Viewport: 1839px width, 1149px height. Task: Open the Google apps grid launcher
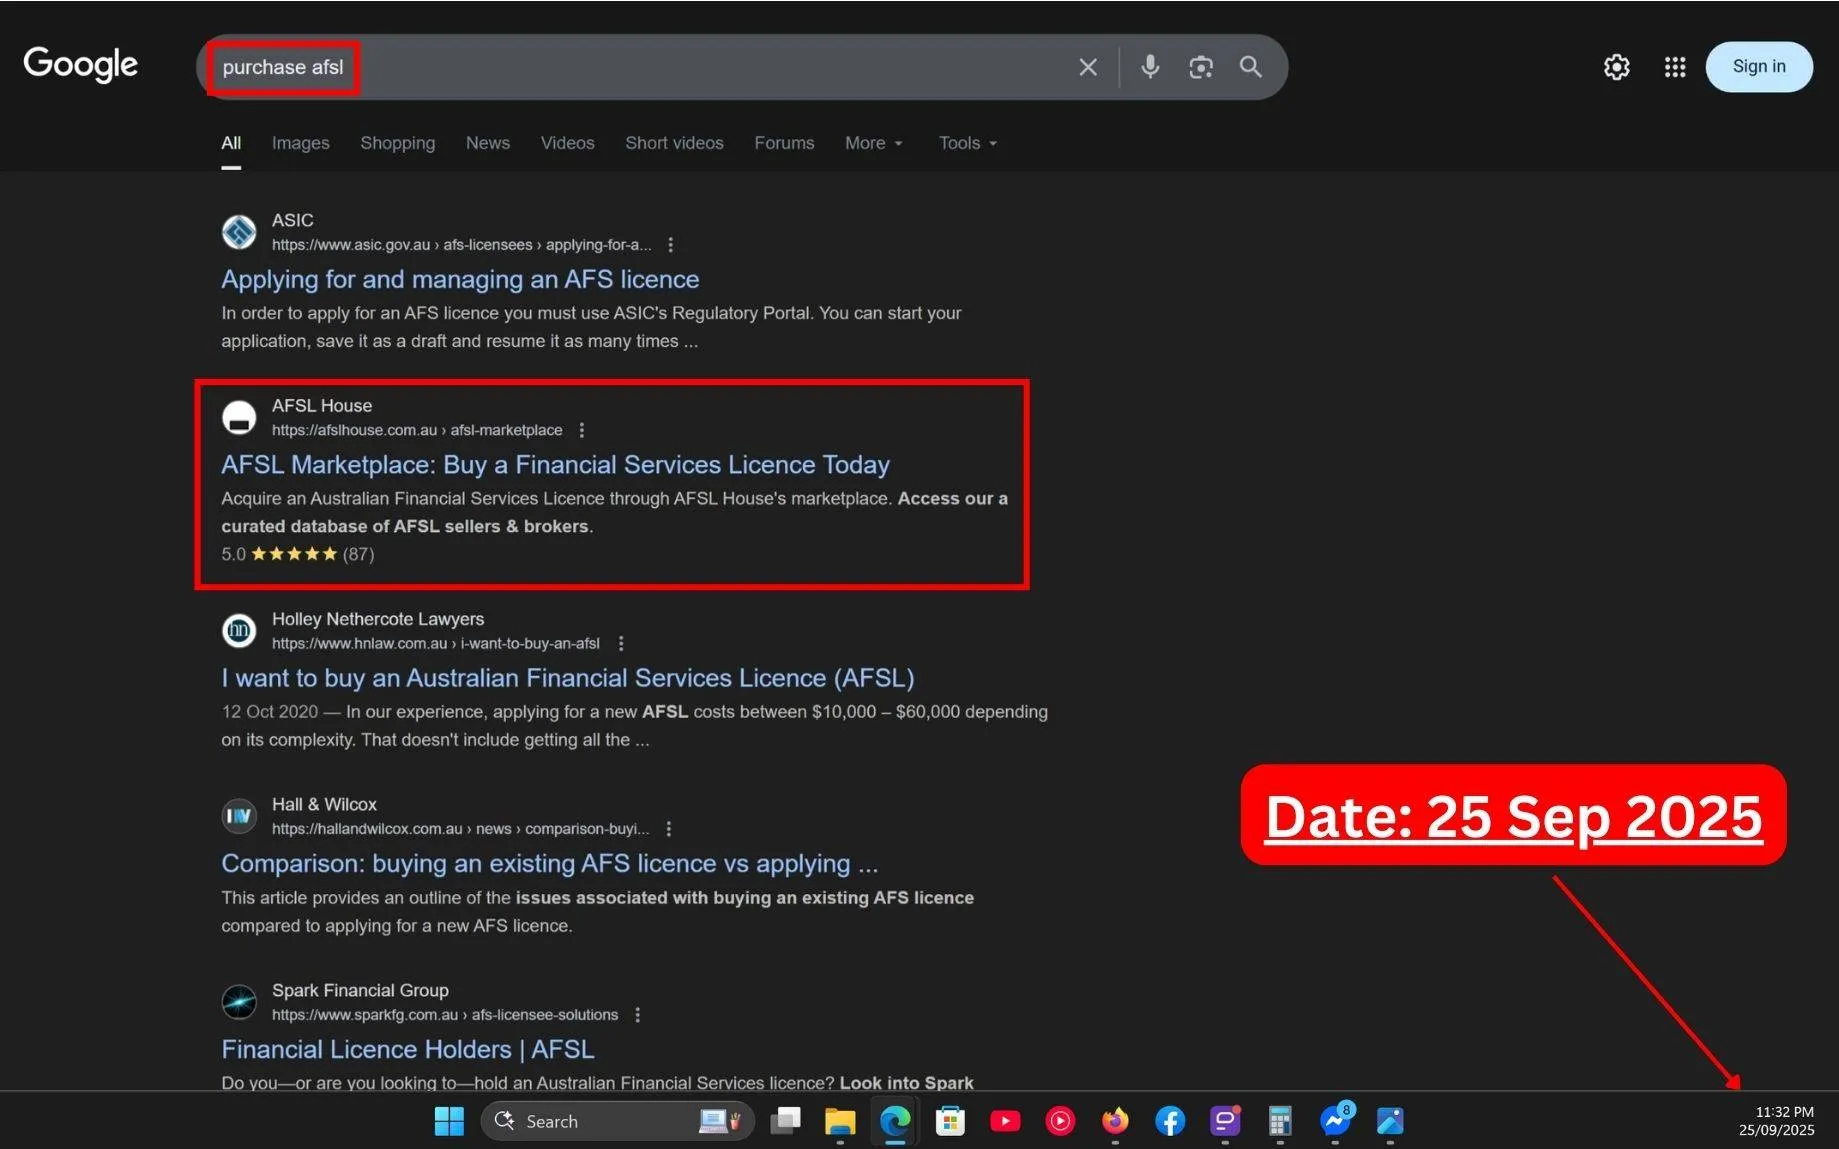[1674, 67]
